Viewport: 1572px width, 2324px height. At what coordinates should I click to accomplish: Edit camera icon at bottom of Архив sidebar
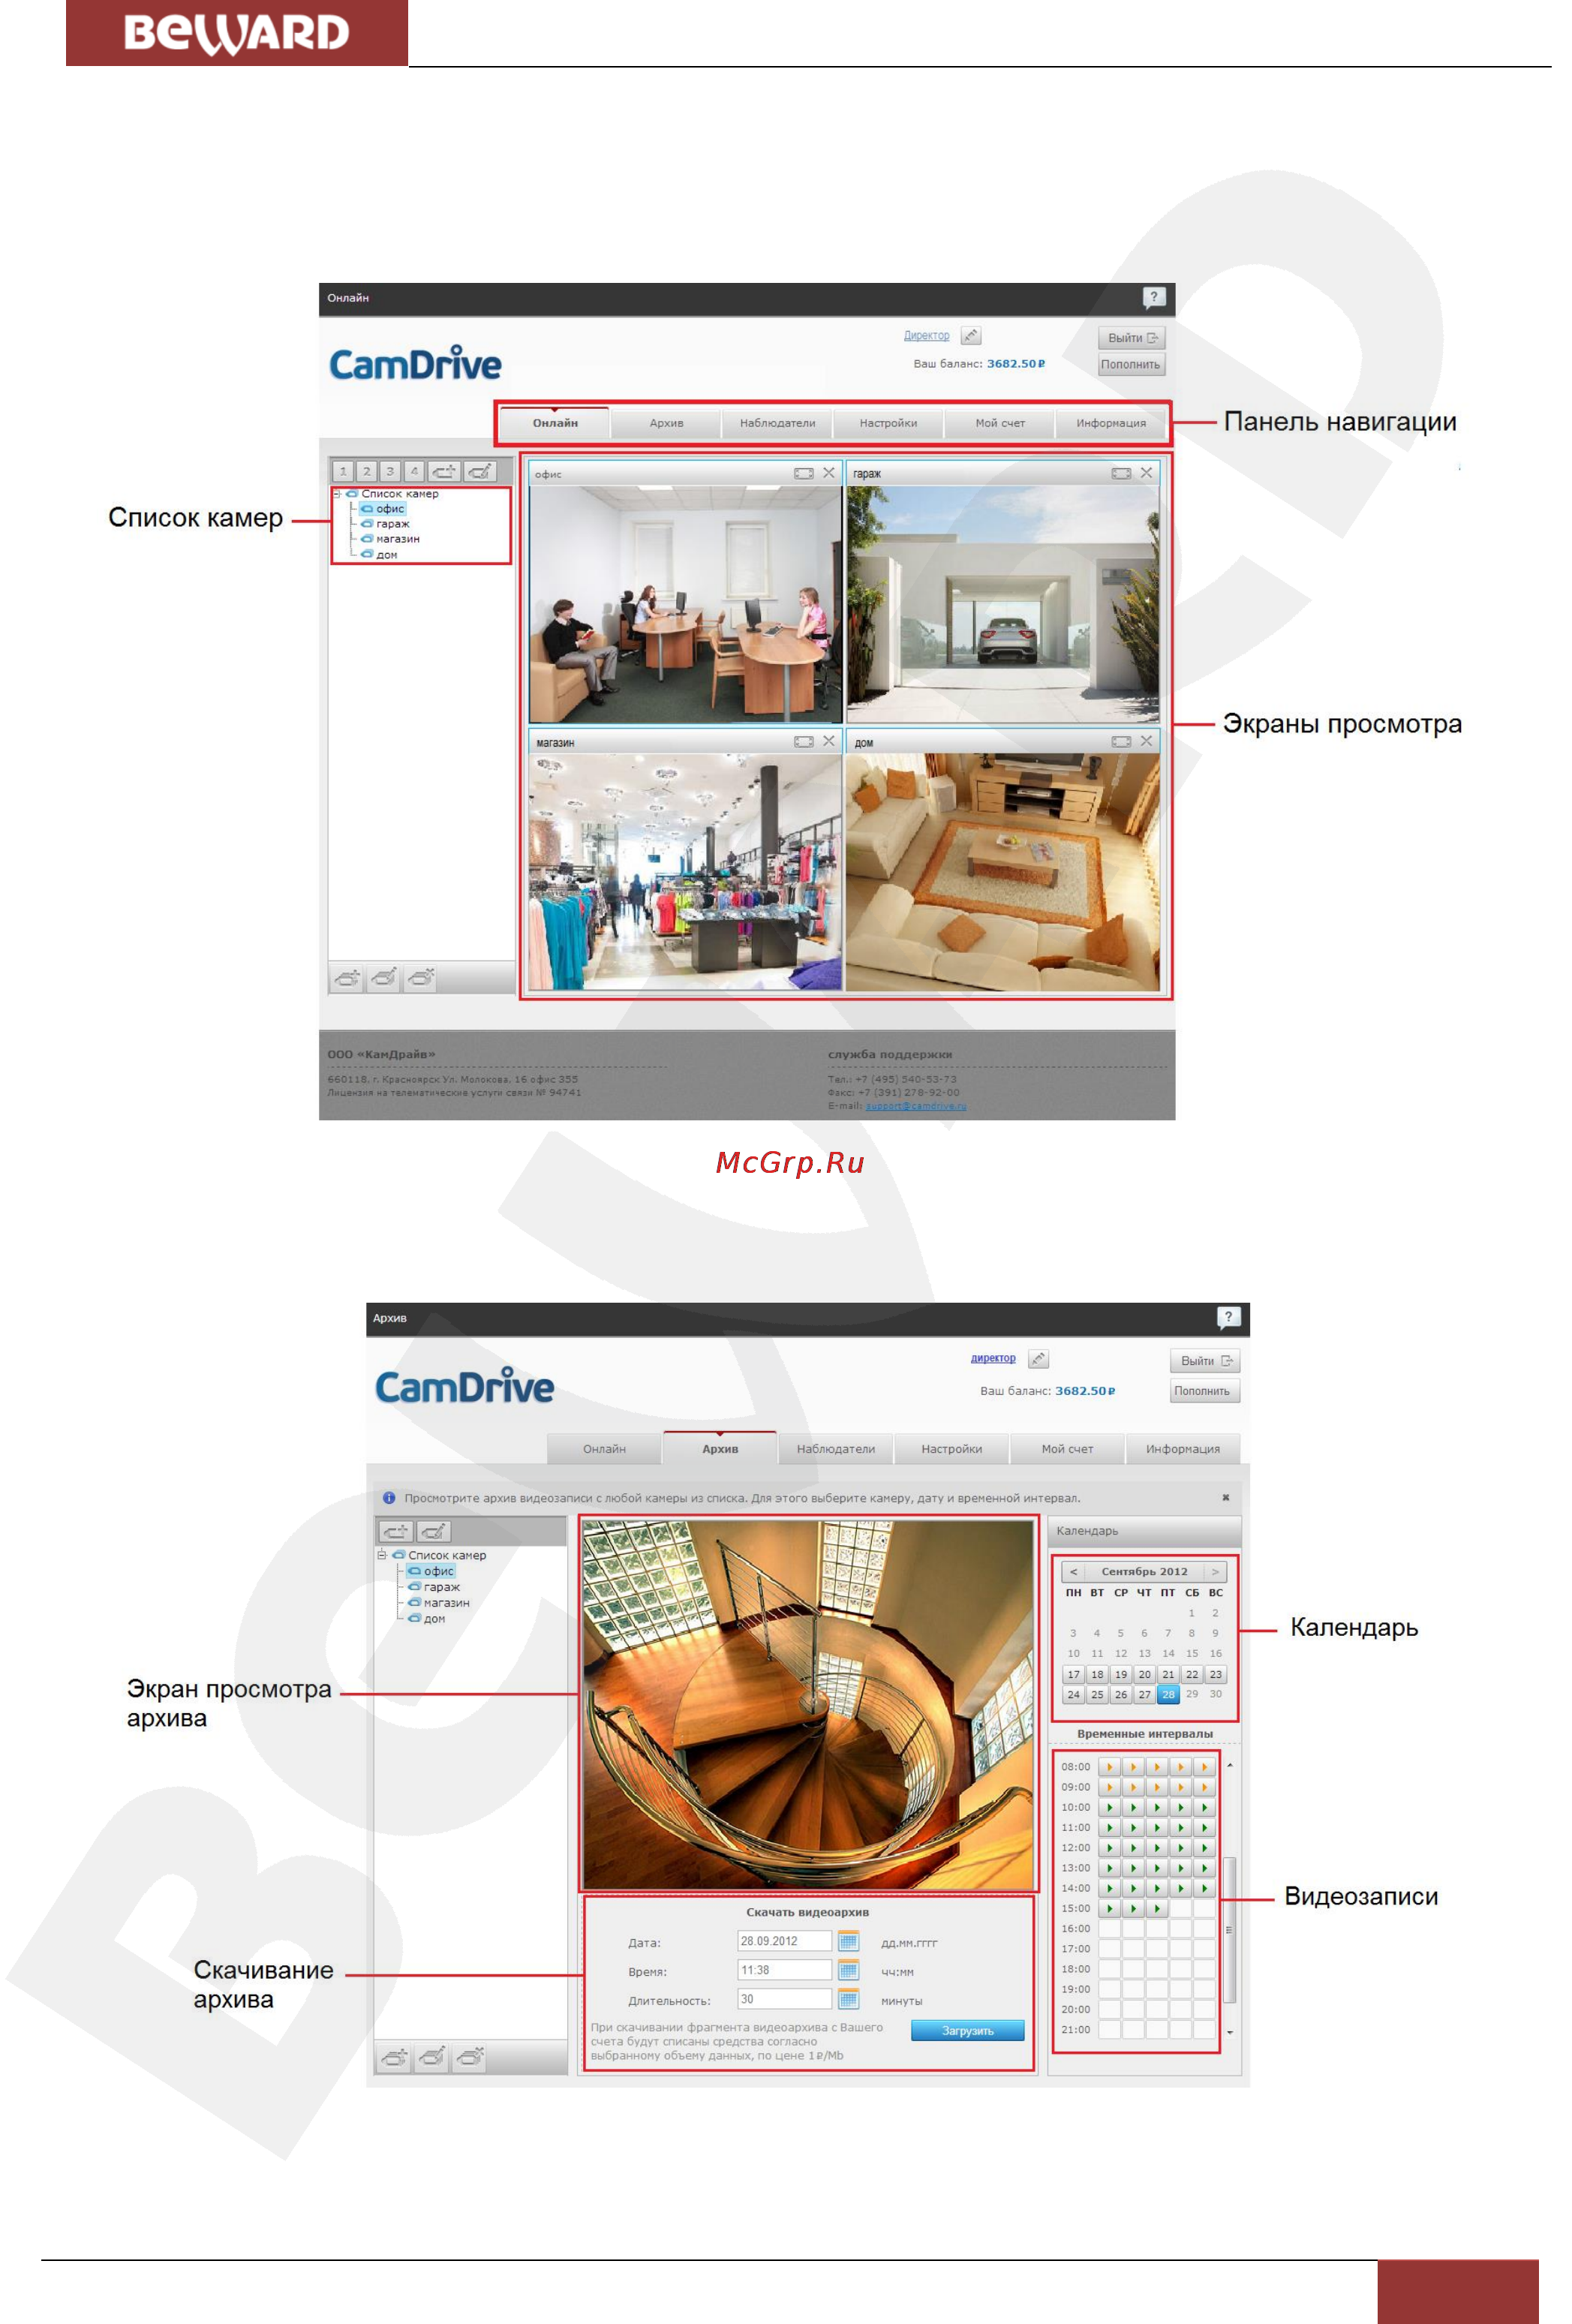(x=432, y=2058)
